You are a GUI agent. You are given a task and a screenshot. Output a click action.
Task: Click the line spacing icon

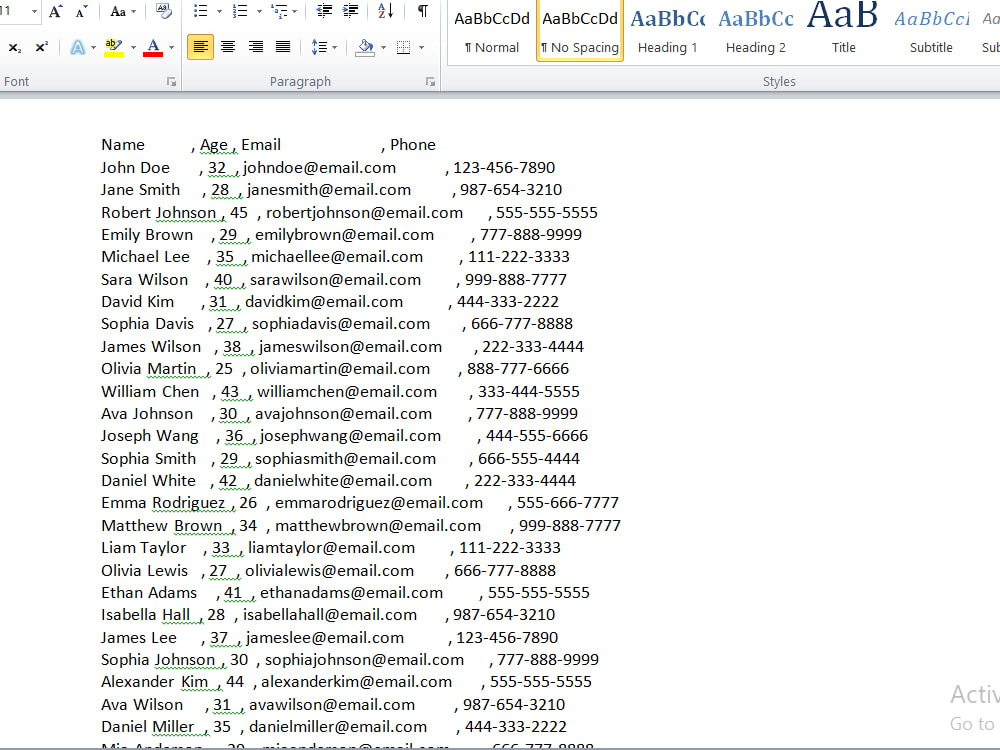coord(319,47)
